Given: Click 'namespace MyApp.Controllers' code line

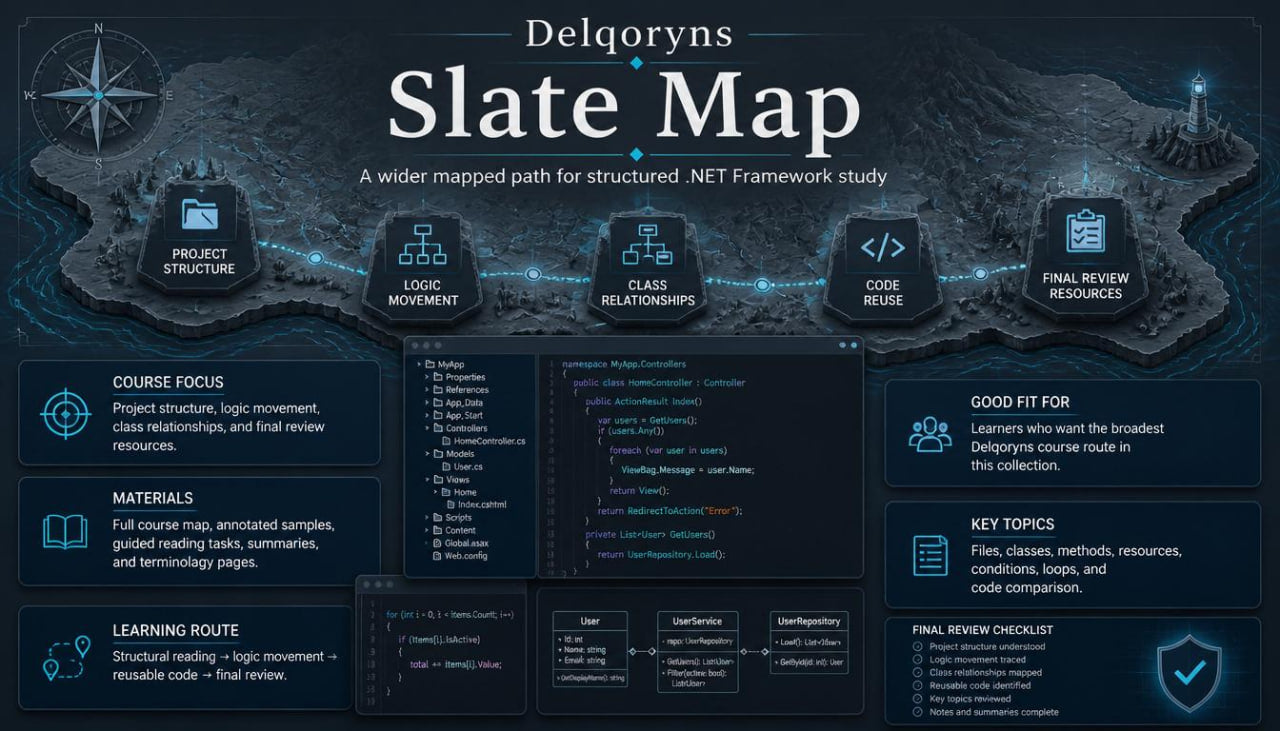Looking at the screenshot, I should 624,365.
